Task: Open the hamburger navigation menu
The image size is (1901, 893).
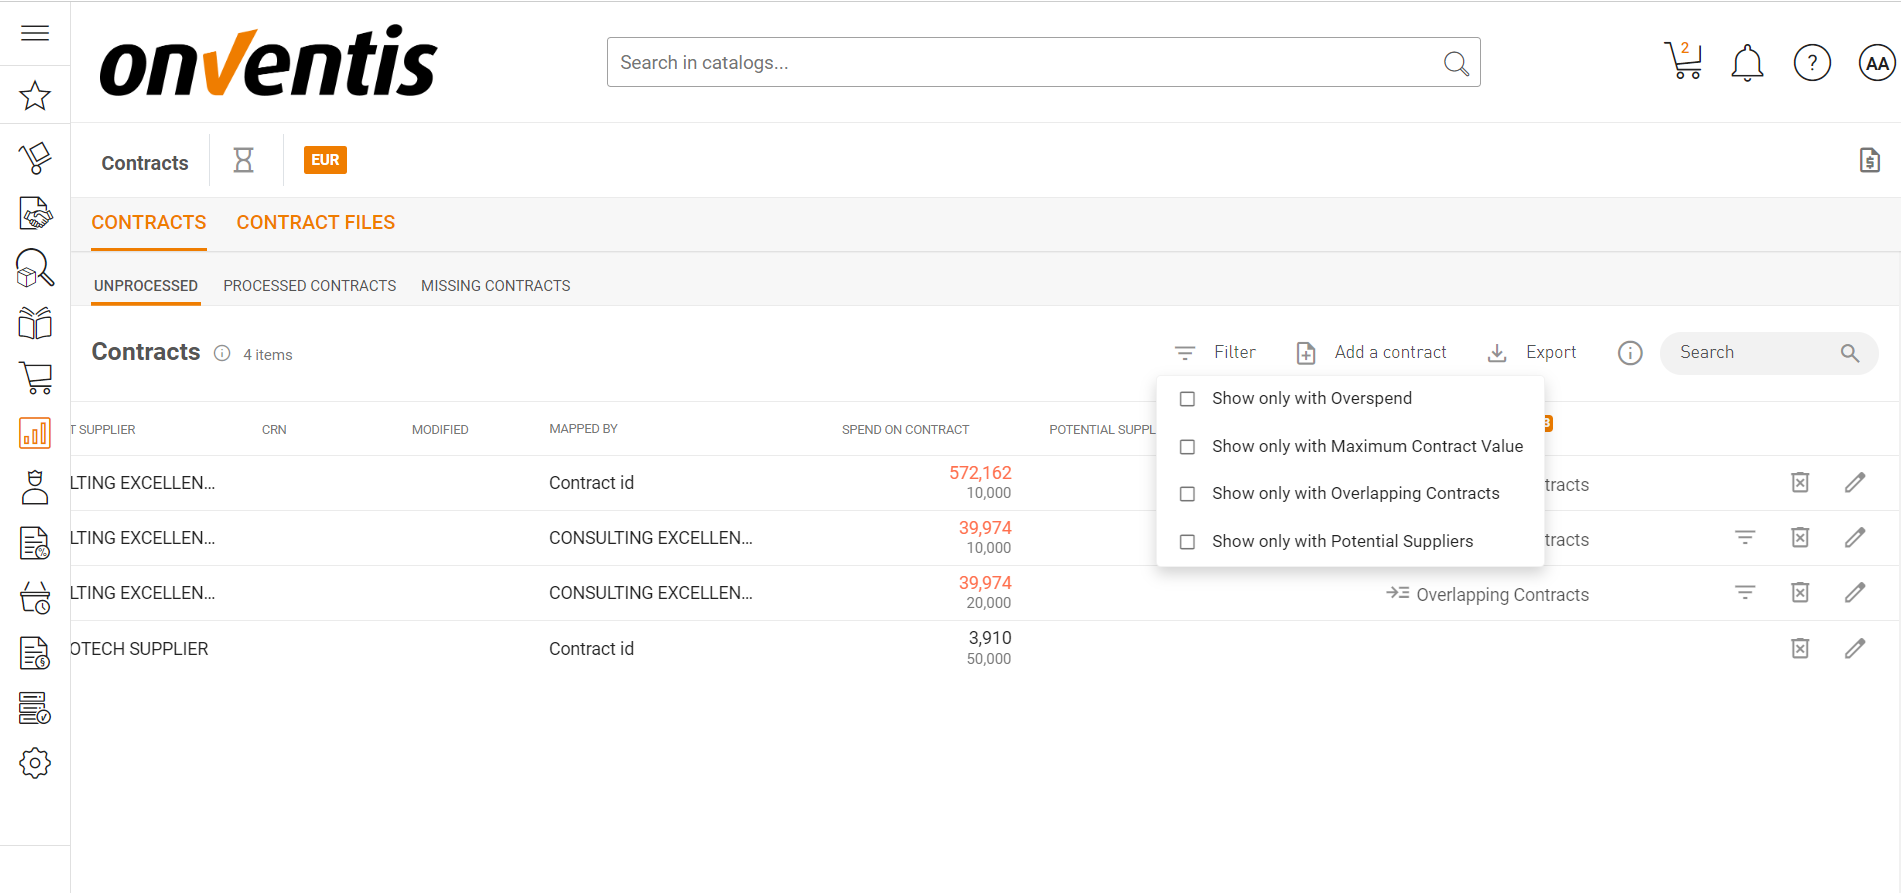Action: click(35, 33)
